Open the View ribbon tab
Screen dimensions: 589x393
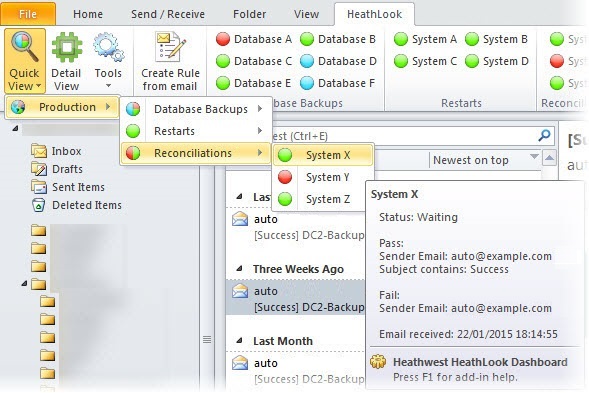pos(307,14)
